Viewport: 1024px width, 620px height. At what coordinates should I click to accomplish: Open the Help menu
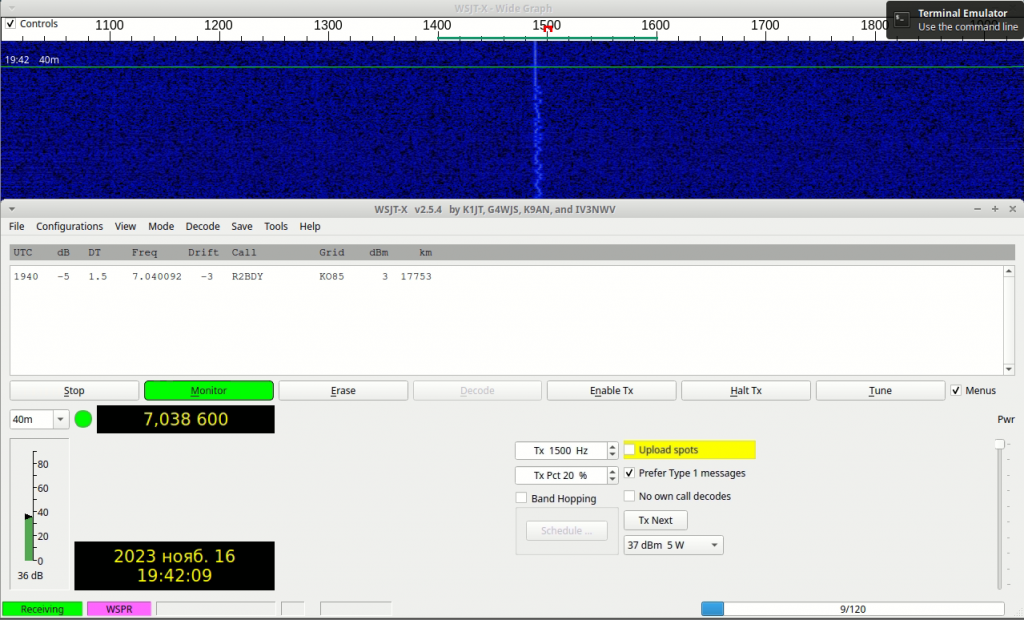click(x=310, y=226)
